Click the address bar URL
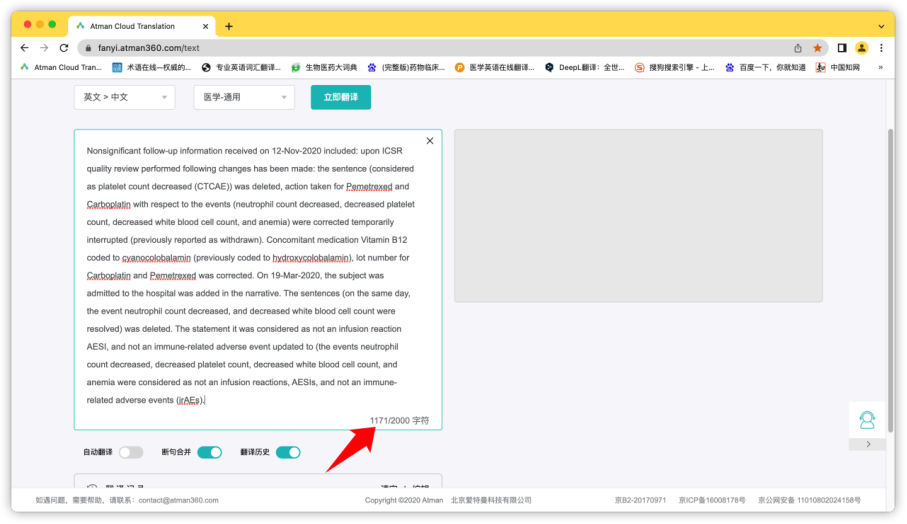Viewport: 907px width, 524px height. click(x=149, y=48)
